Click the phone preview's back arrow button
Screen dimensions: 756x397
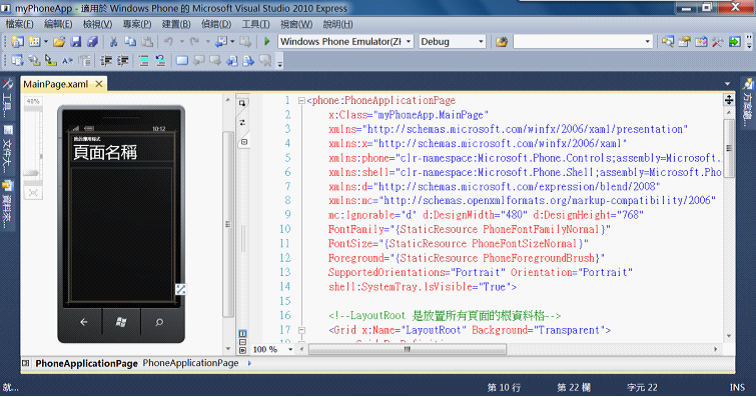[83, 322]
